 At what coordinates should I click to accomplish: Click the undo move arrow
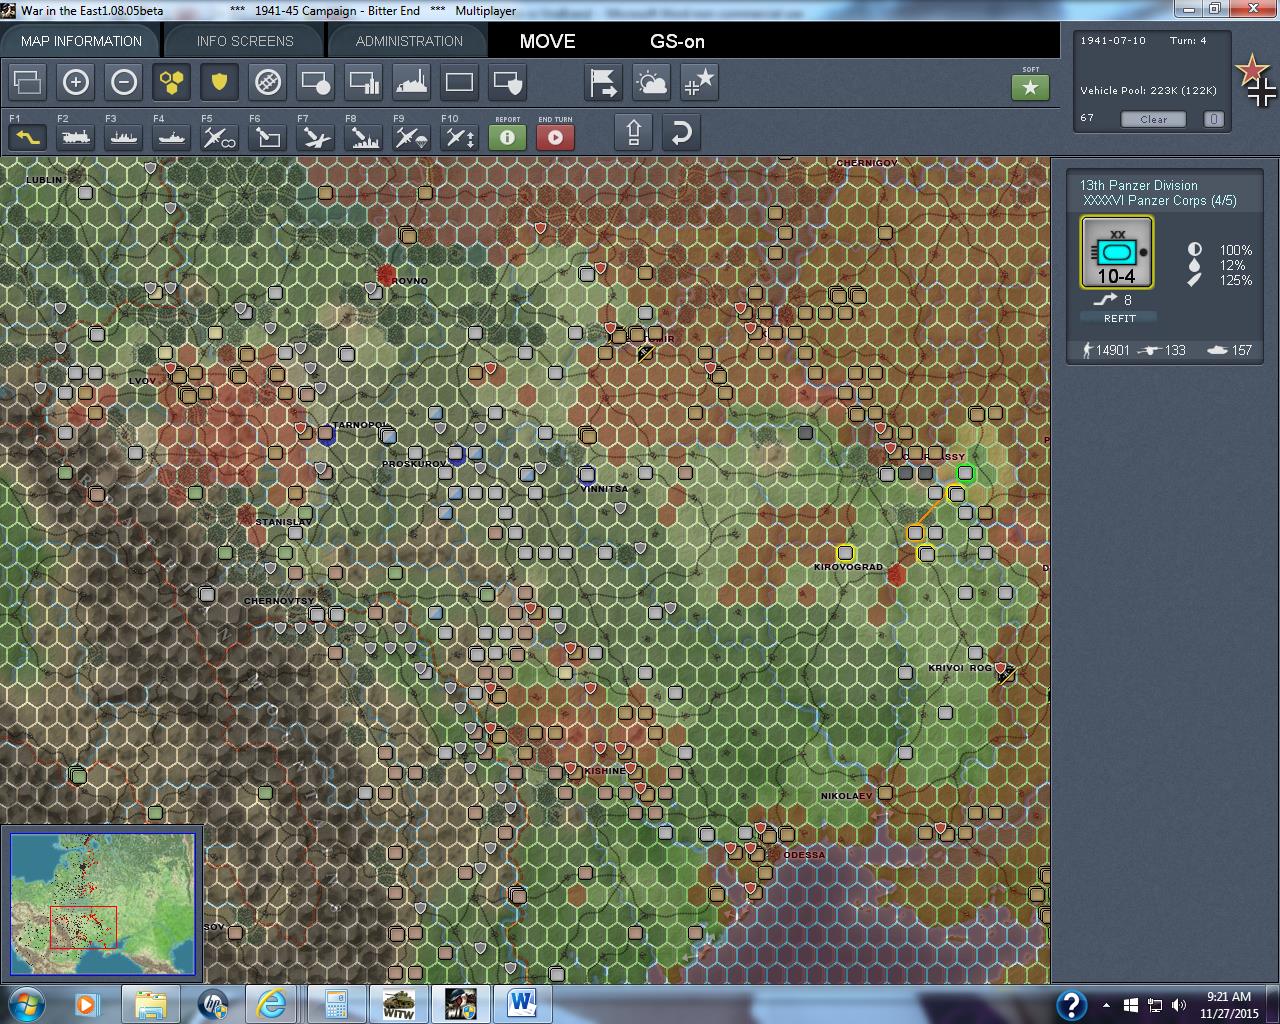tap(681, 133)
